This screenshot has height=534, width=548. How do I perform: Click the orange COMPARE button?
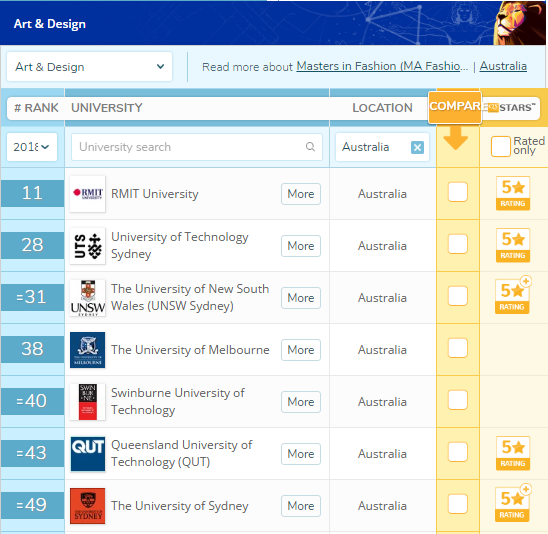click(x=455, y=107)
